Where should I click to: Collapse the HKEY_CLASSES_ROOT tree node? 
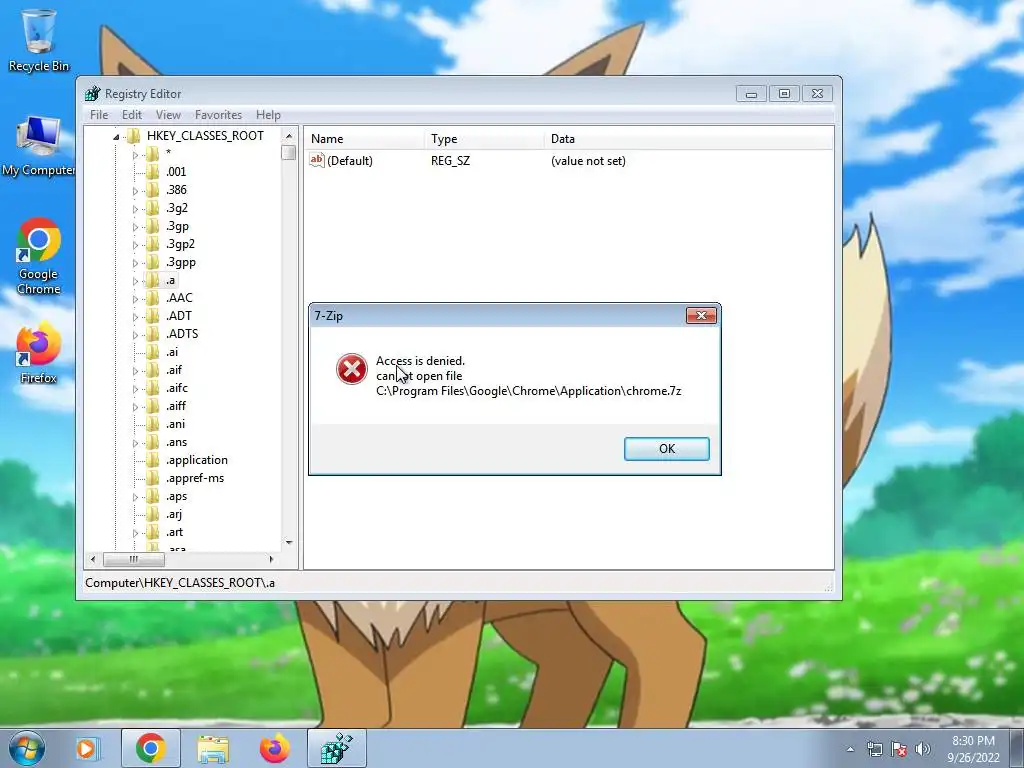tap(116, 136)
